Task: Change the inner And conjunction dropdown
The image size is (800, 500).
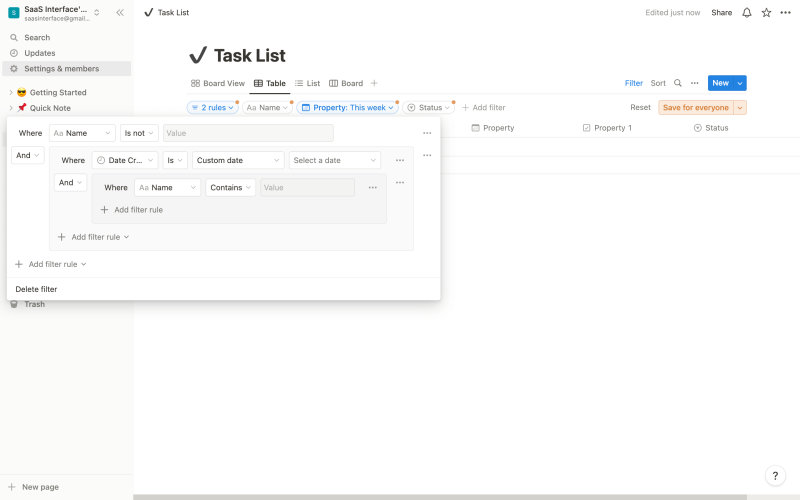Action: coord(70,183)
